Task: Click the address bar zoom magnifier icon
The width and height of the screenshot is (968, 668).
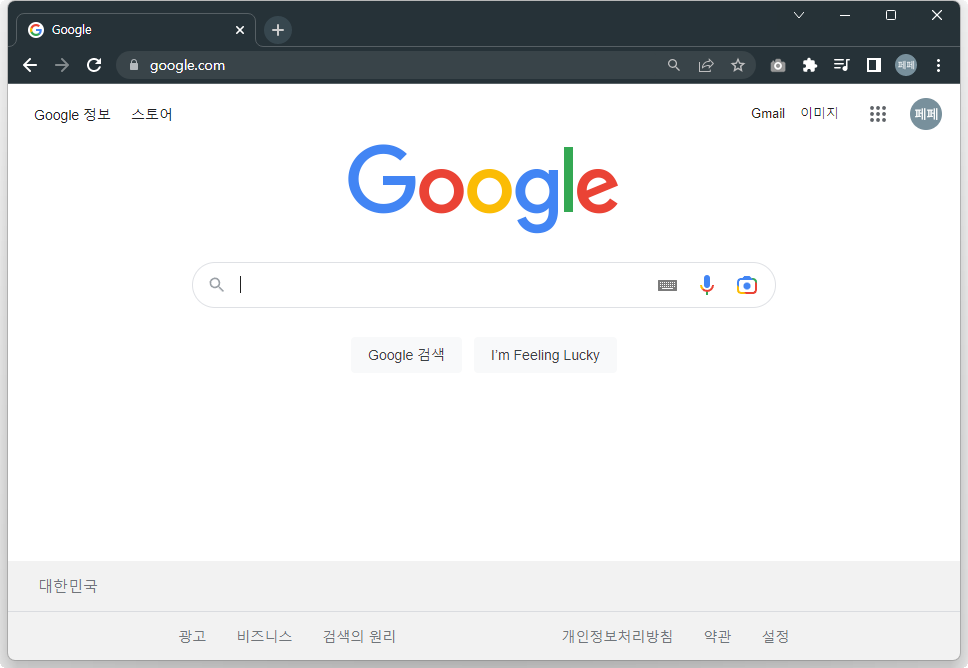Action: tap(674, 65)
